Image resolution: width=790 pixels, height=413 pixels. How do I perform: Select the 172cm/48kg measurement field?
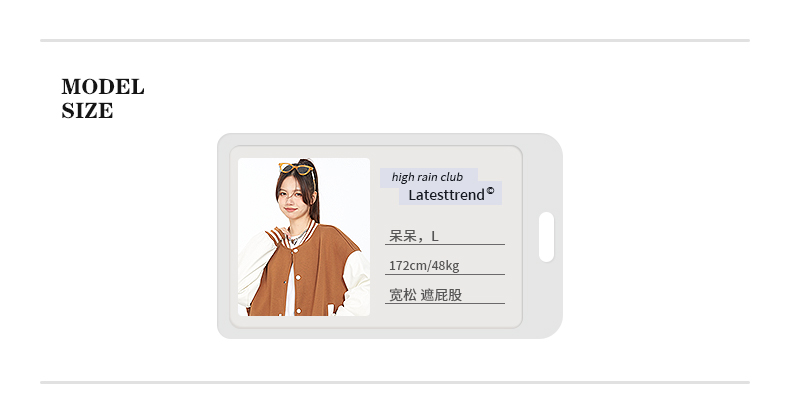(445, 265)
